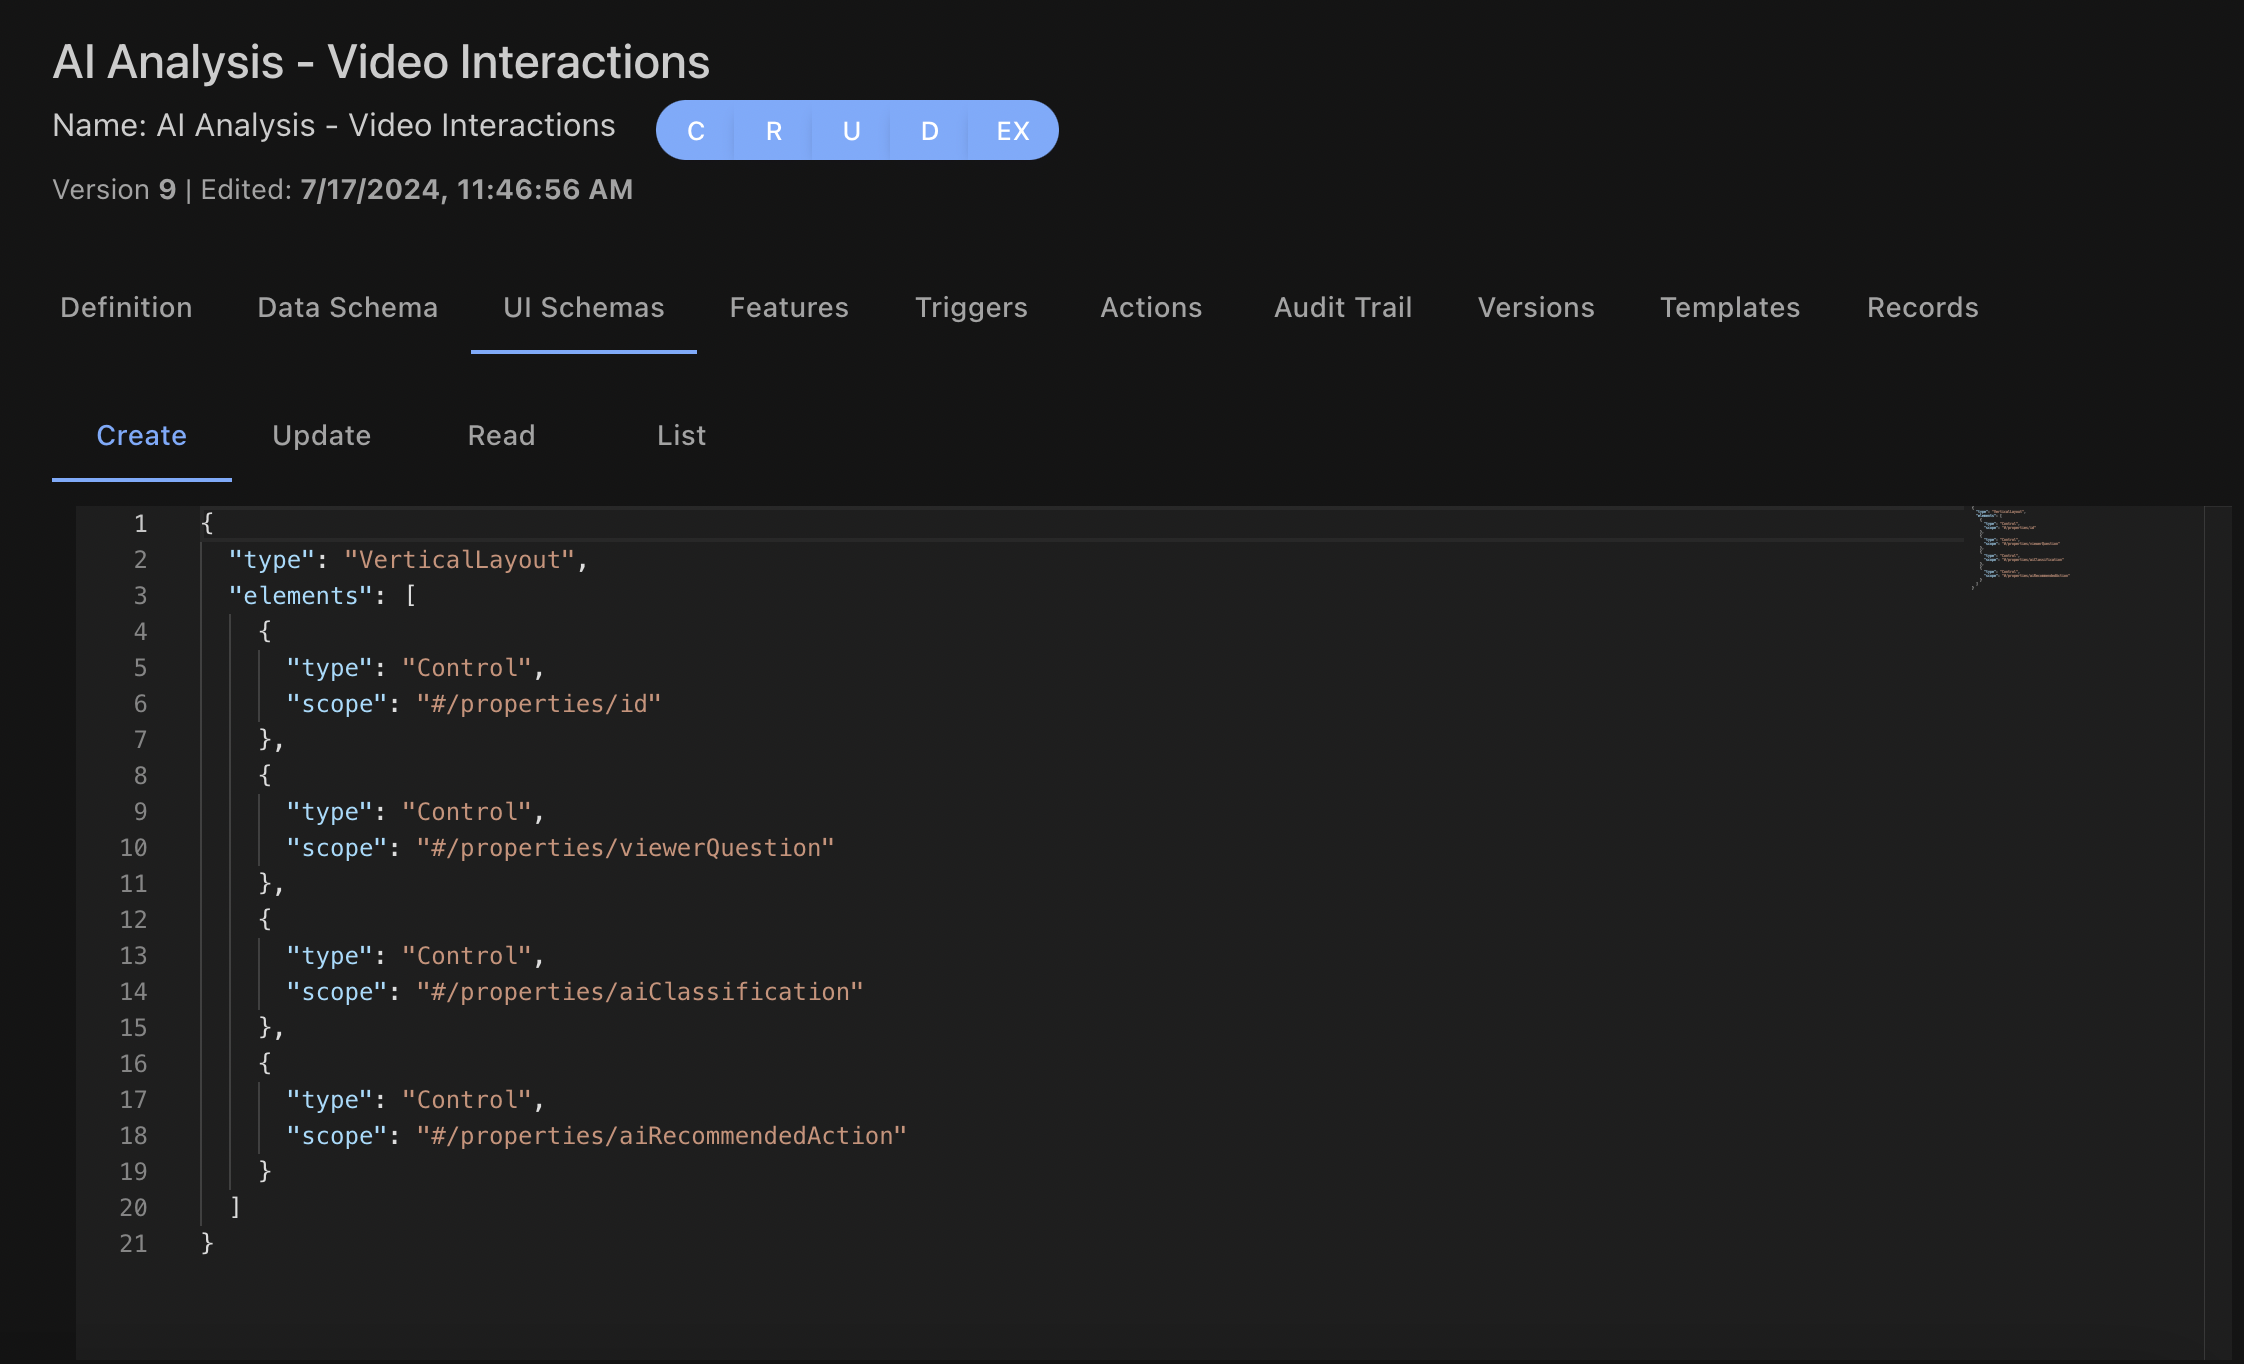Viewport: 2244px width, 1364px height.
Task: Click the EX permission badge
Action: coord(1012,131)
